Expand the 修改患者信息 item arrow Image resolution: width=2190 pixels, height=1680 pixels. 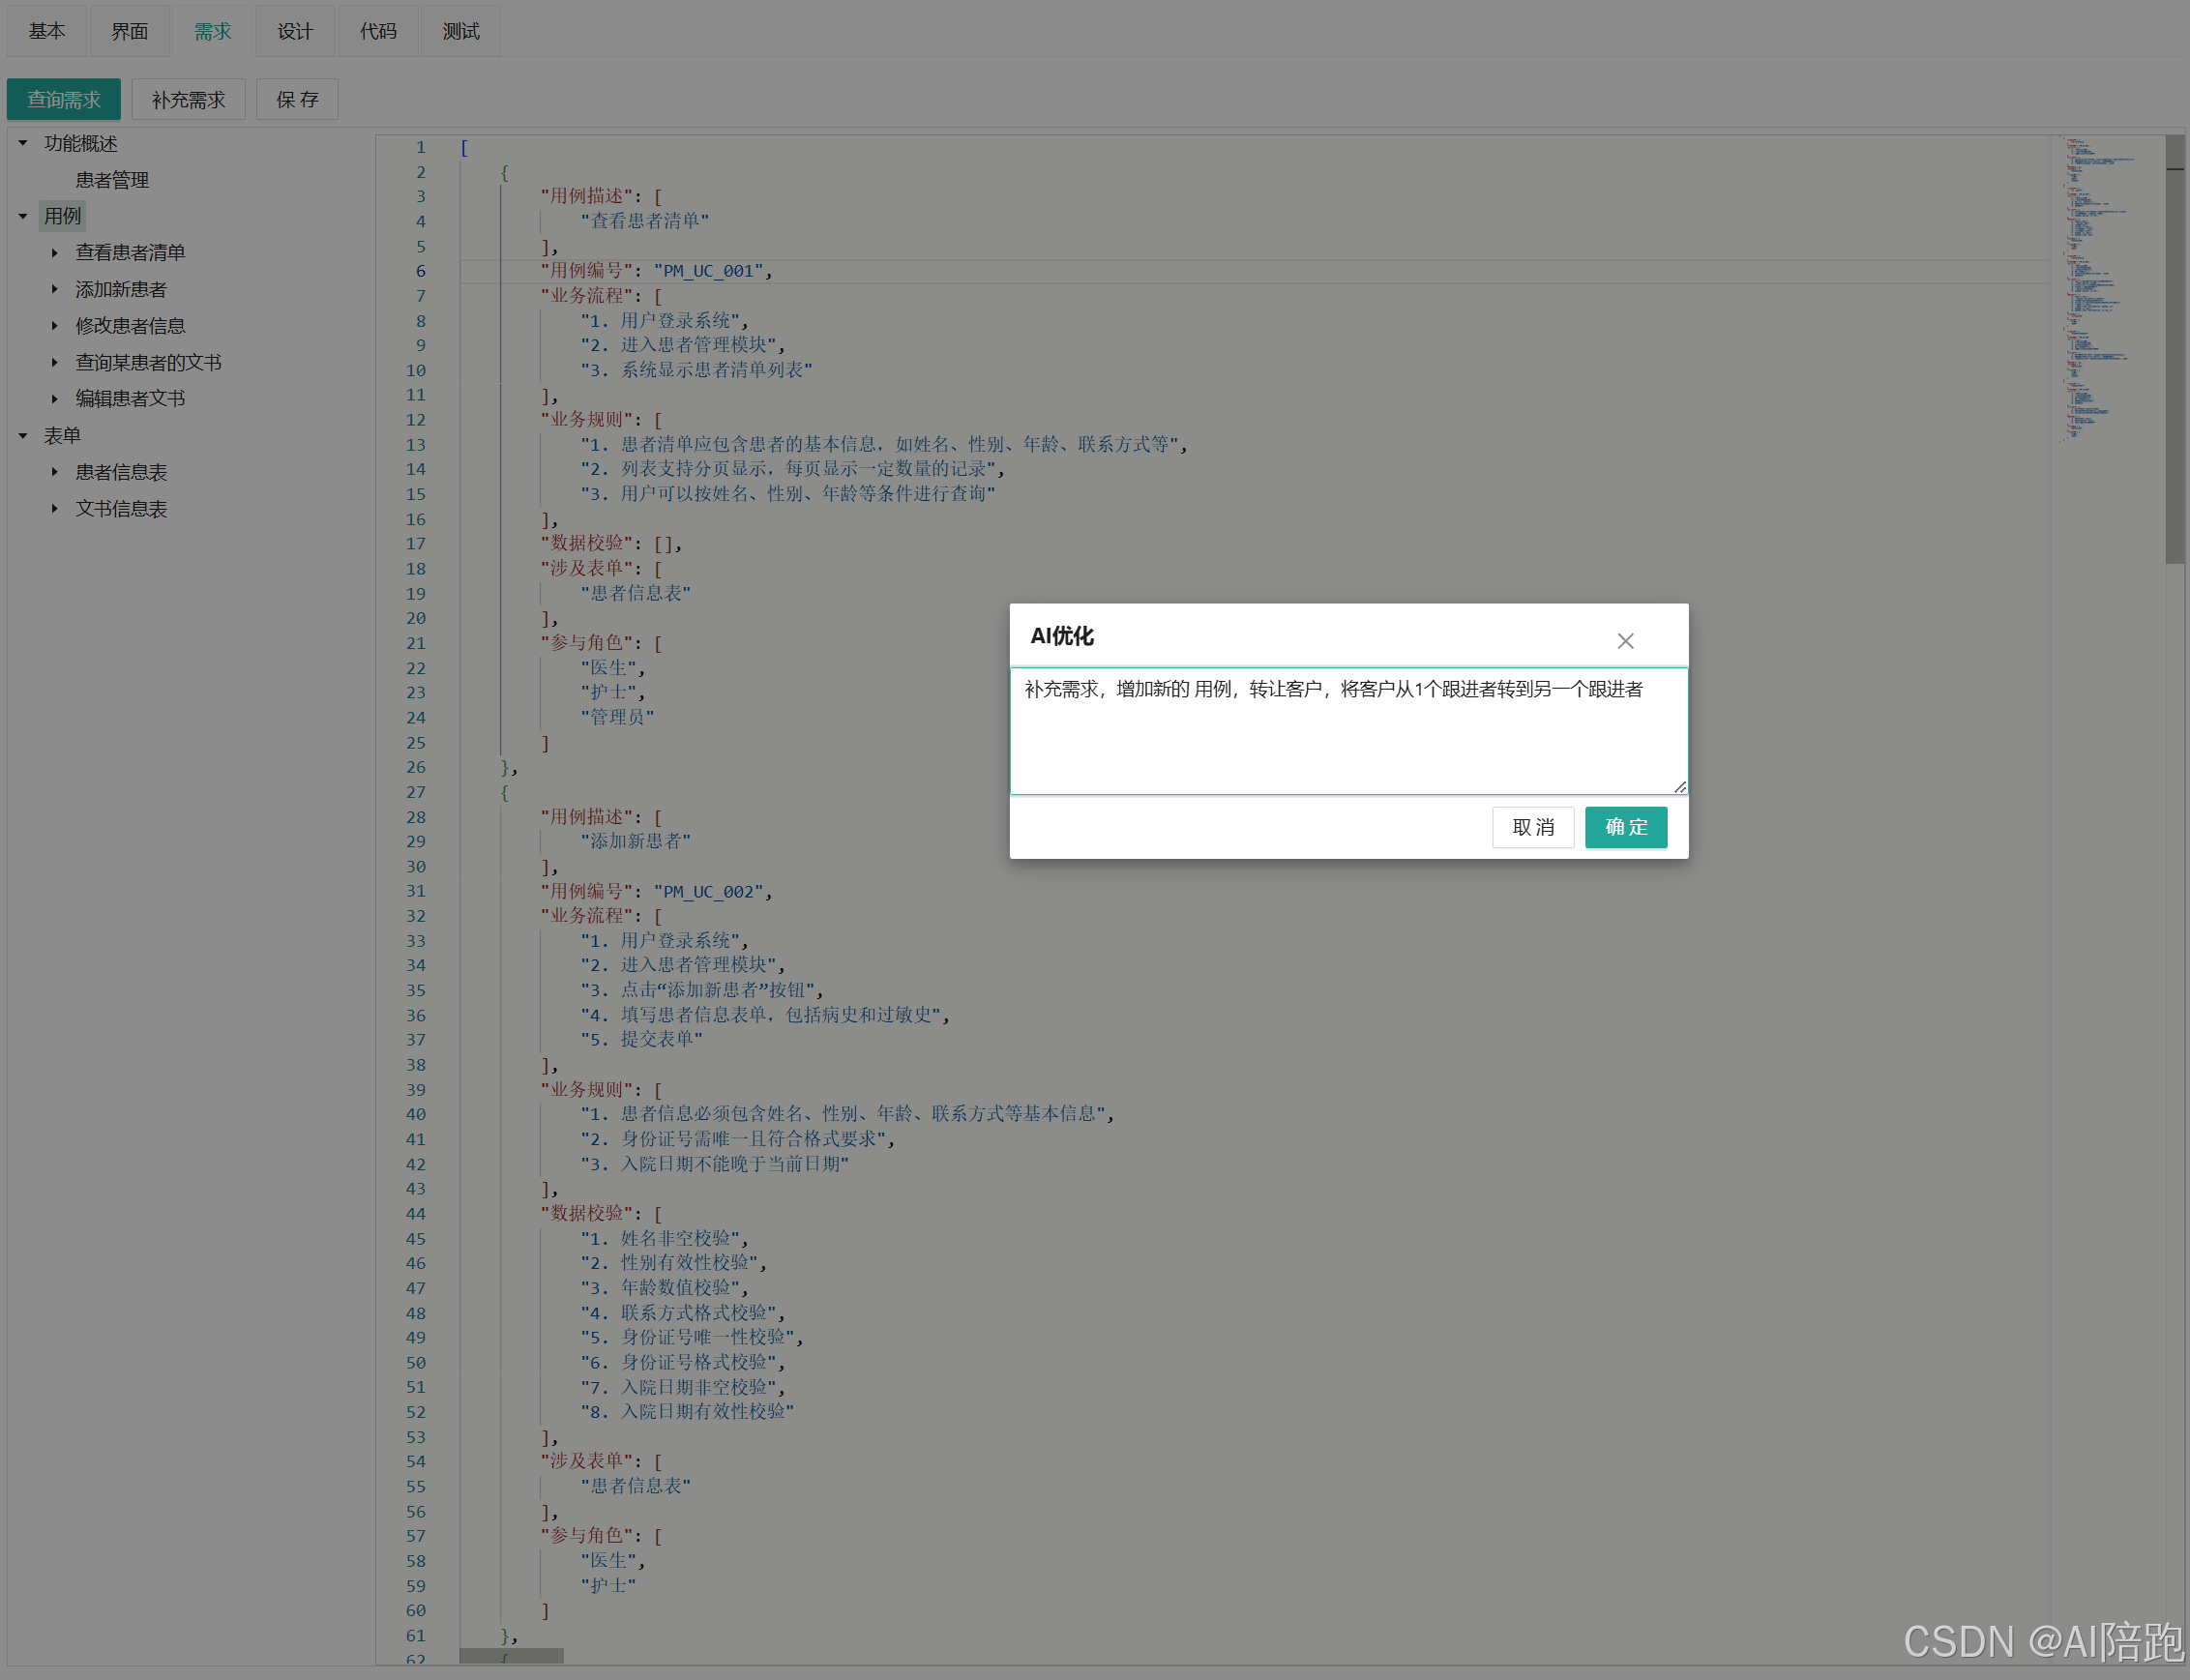click(x=55, y=326)
